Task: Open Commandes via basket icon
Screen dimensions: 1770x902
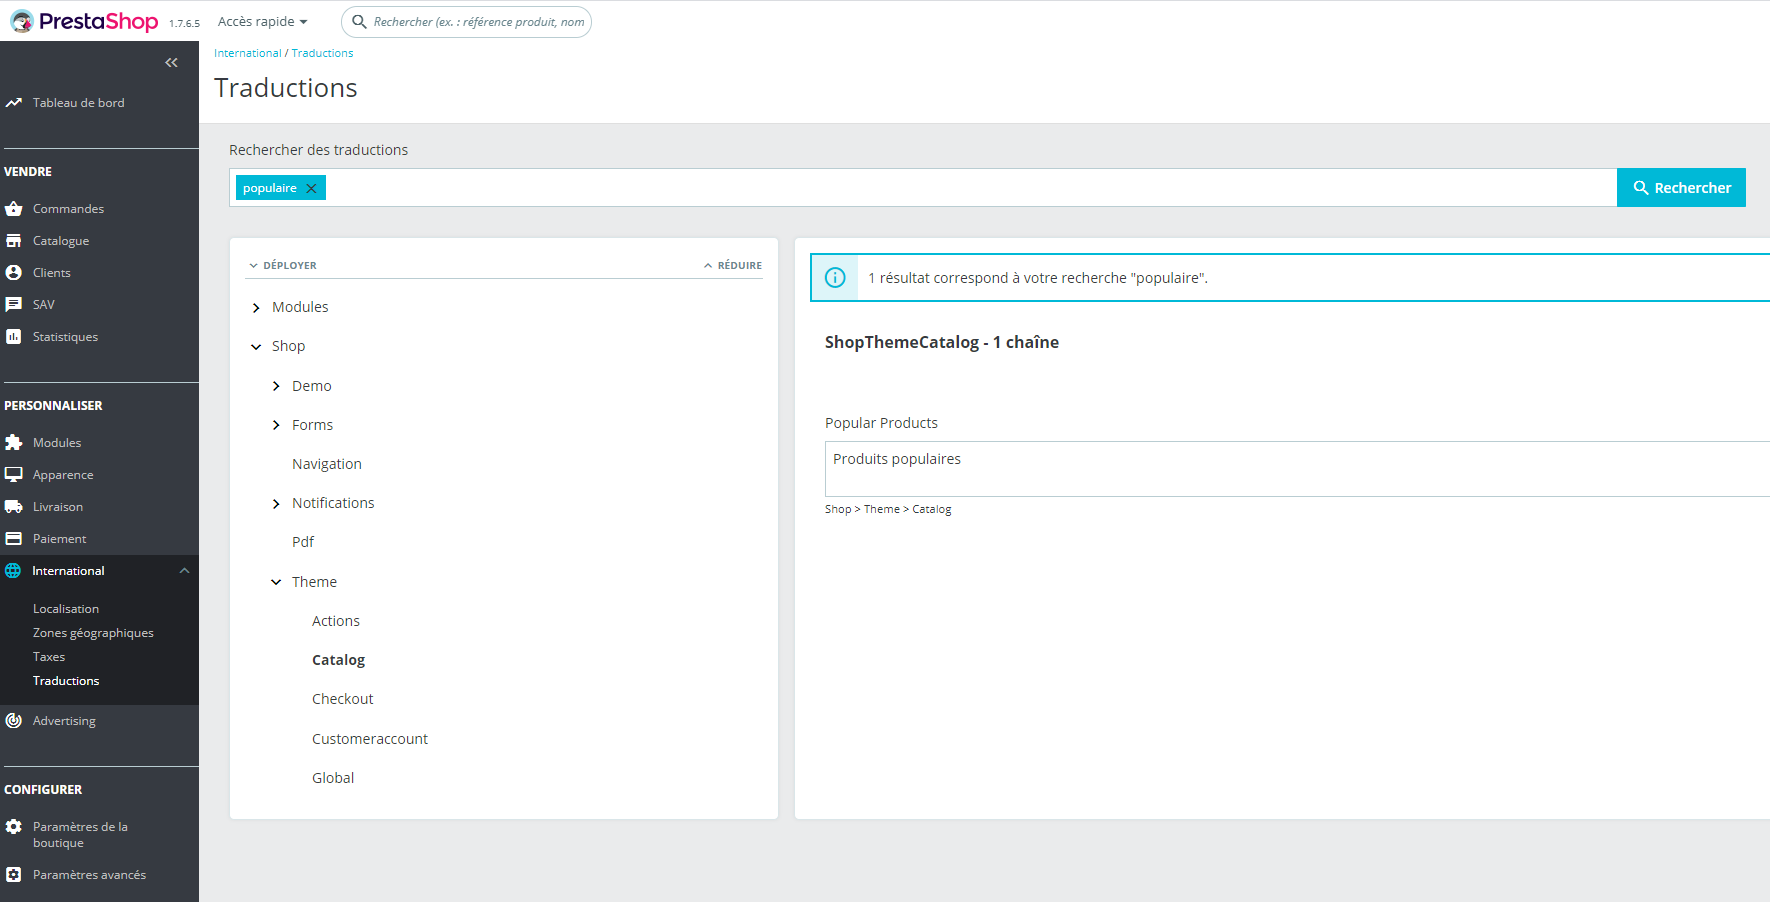Action: click(x=14, y=209)
